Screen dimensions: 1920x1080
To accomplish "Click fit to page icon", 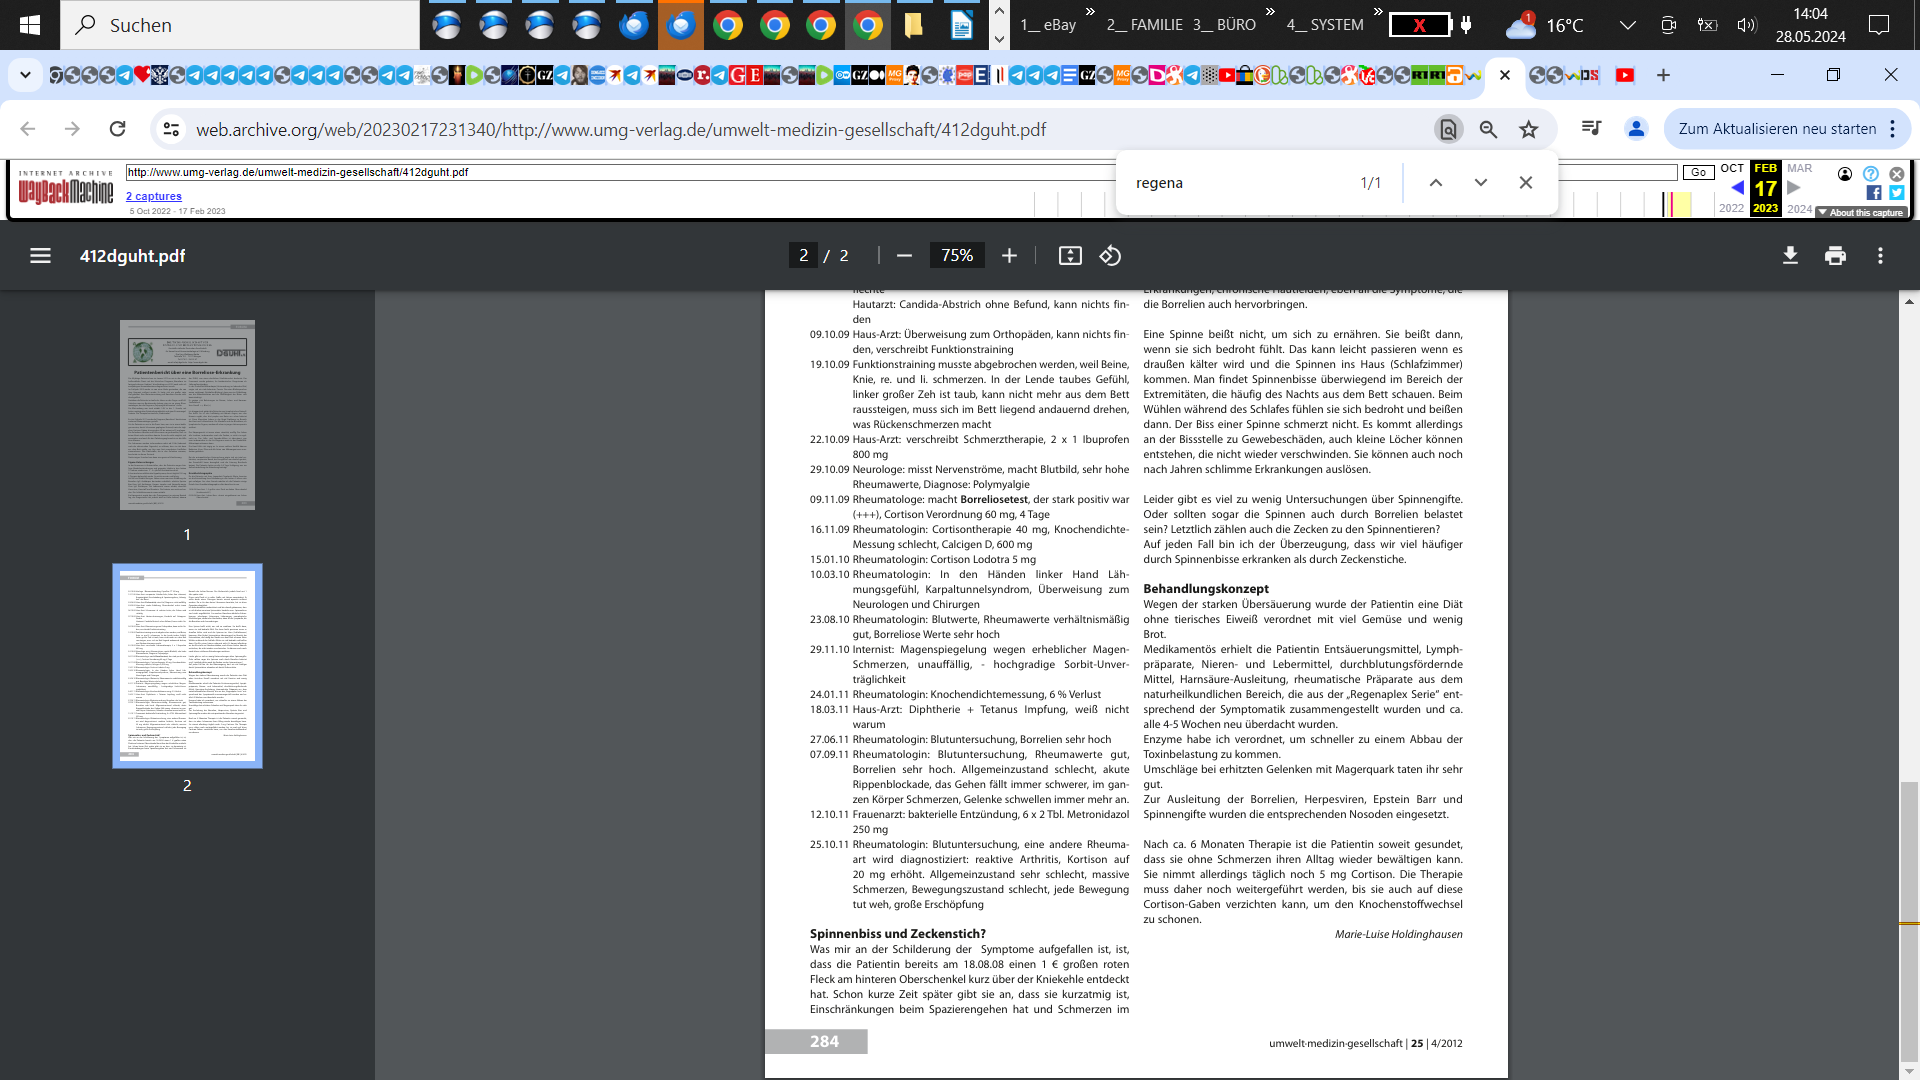I will tap(1070, 256).
